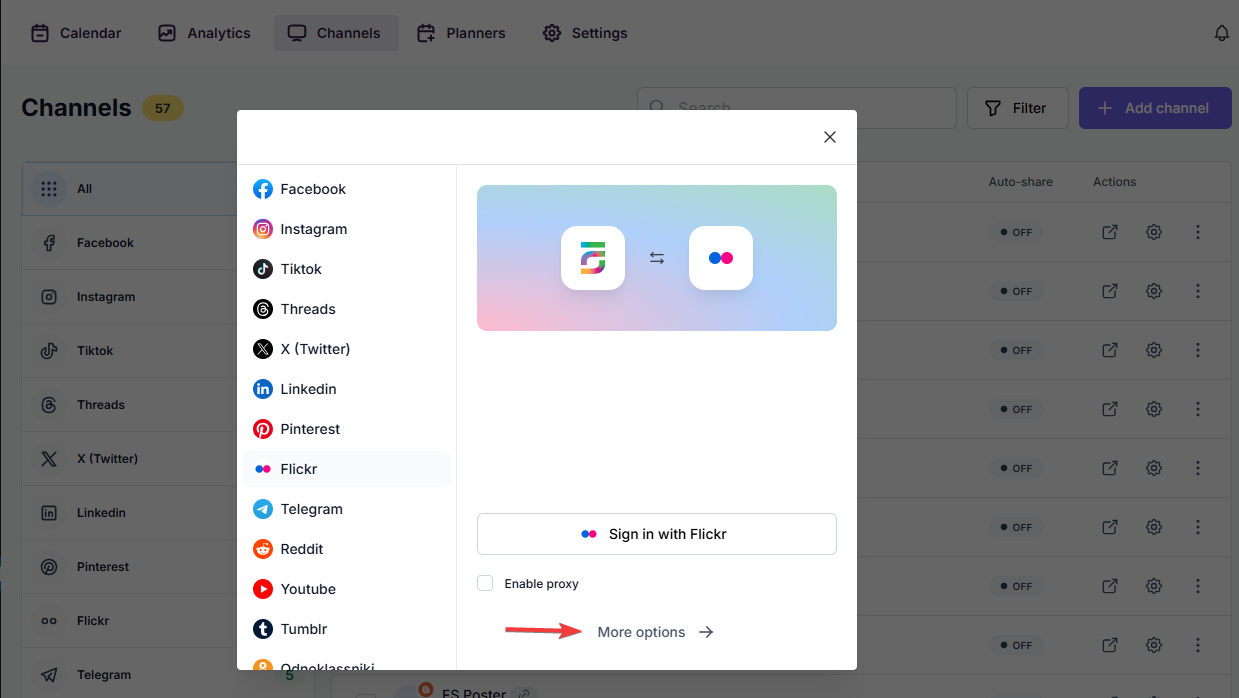Click Sign in with Flickr button
This screenshot has height=698, width=1239.
point(656,534)
